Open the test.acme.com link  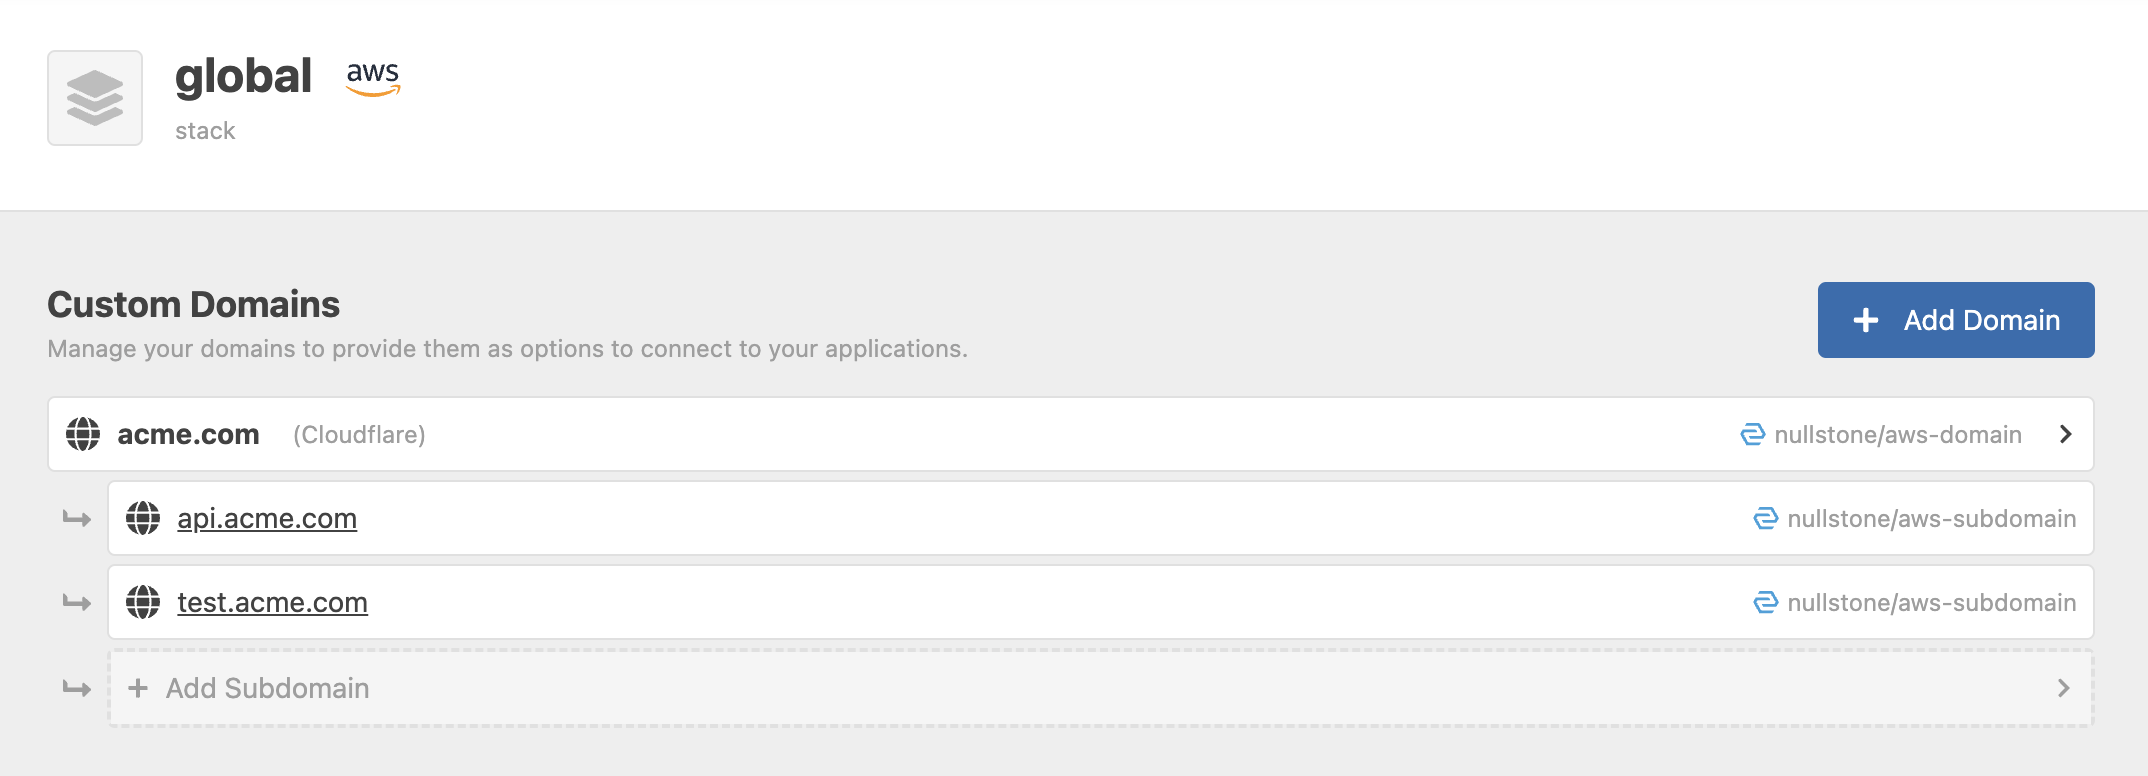pos(272,602)
